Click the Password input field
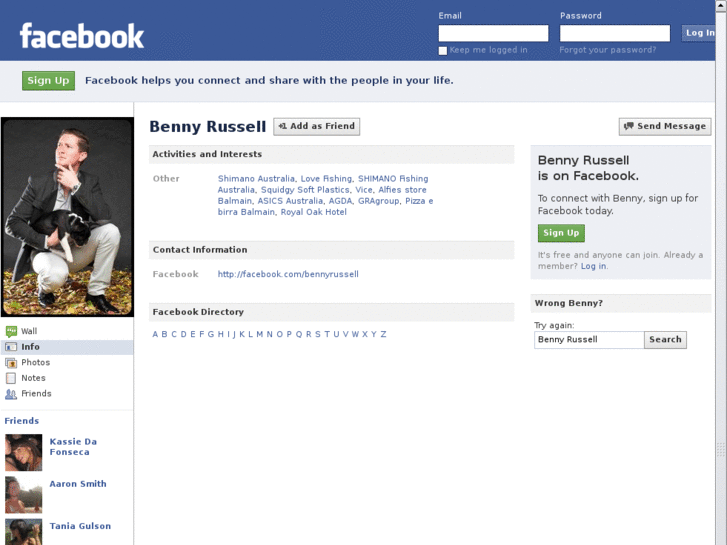 coord(615,33)
